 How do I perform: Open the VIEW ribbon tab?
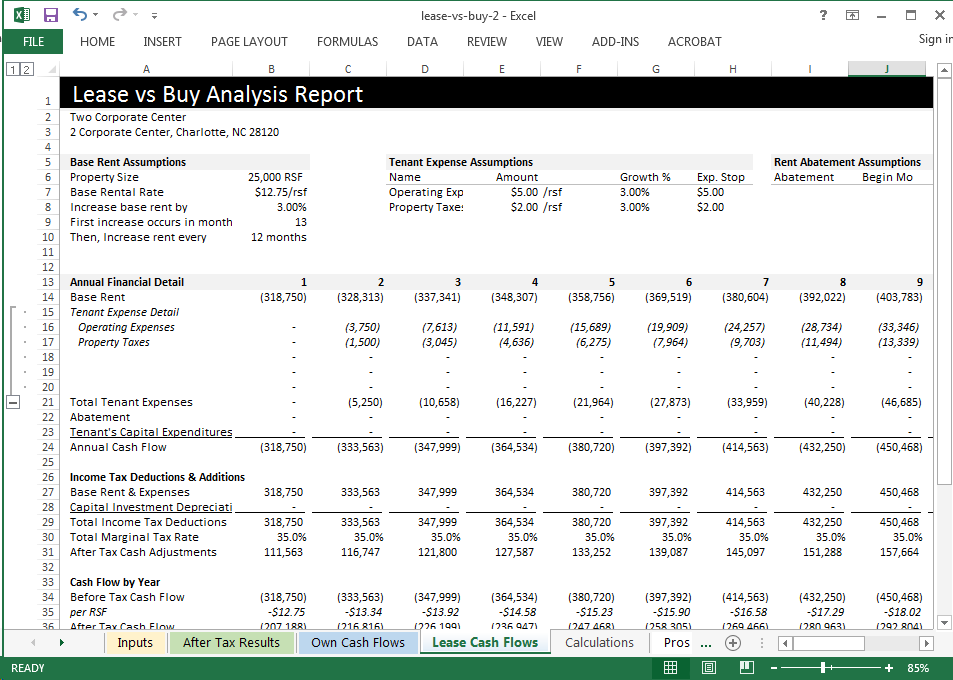pos(549,41)
